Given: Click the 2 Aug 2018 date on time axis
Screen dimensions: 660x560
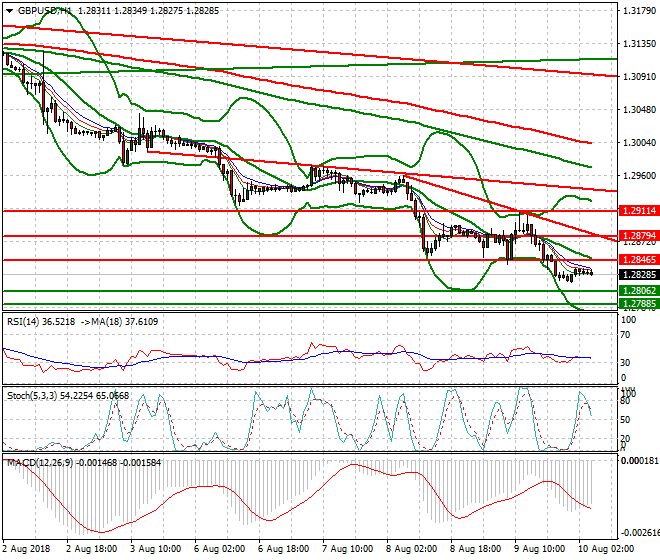Looking at the screenshot, I should pyautogui.click(x=27, y=549).
